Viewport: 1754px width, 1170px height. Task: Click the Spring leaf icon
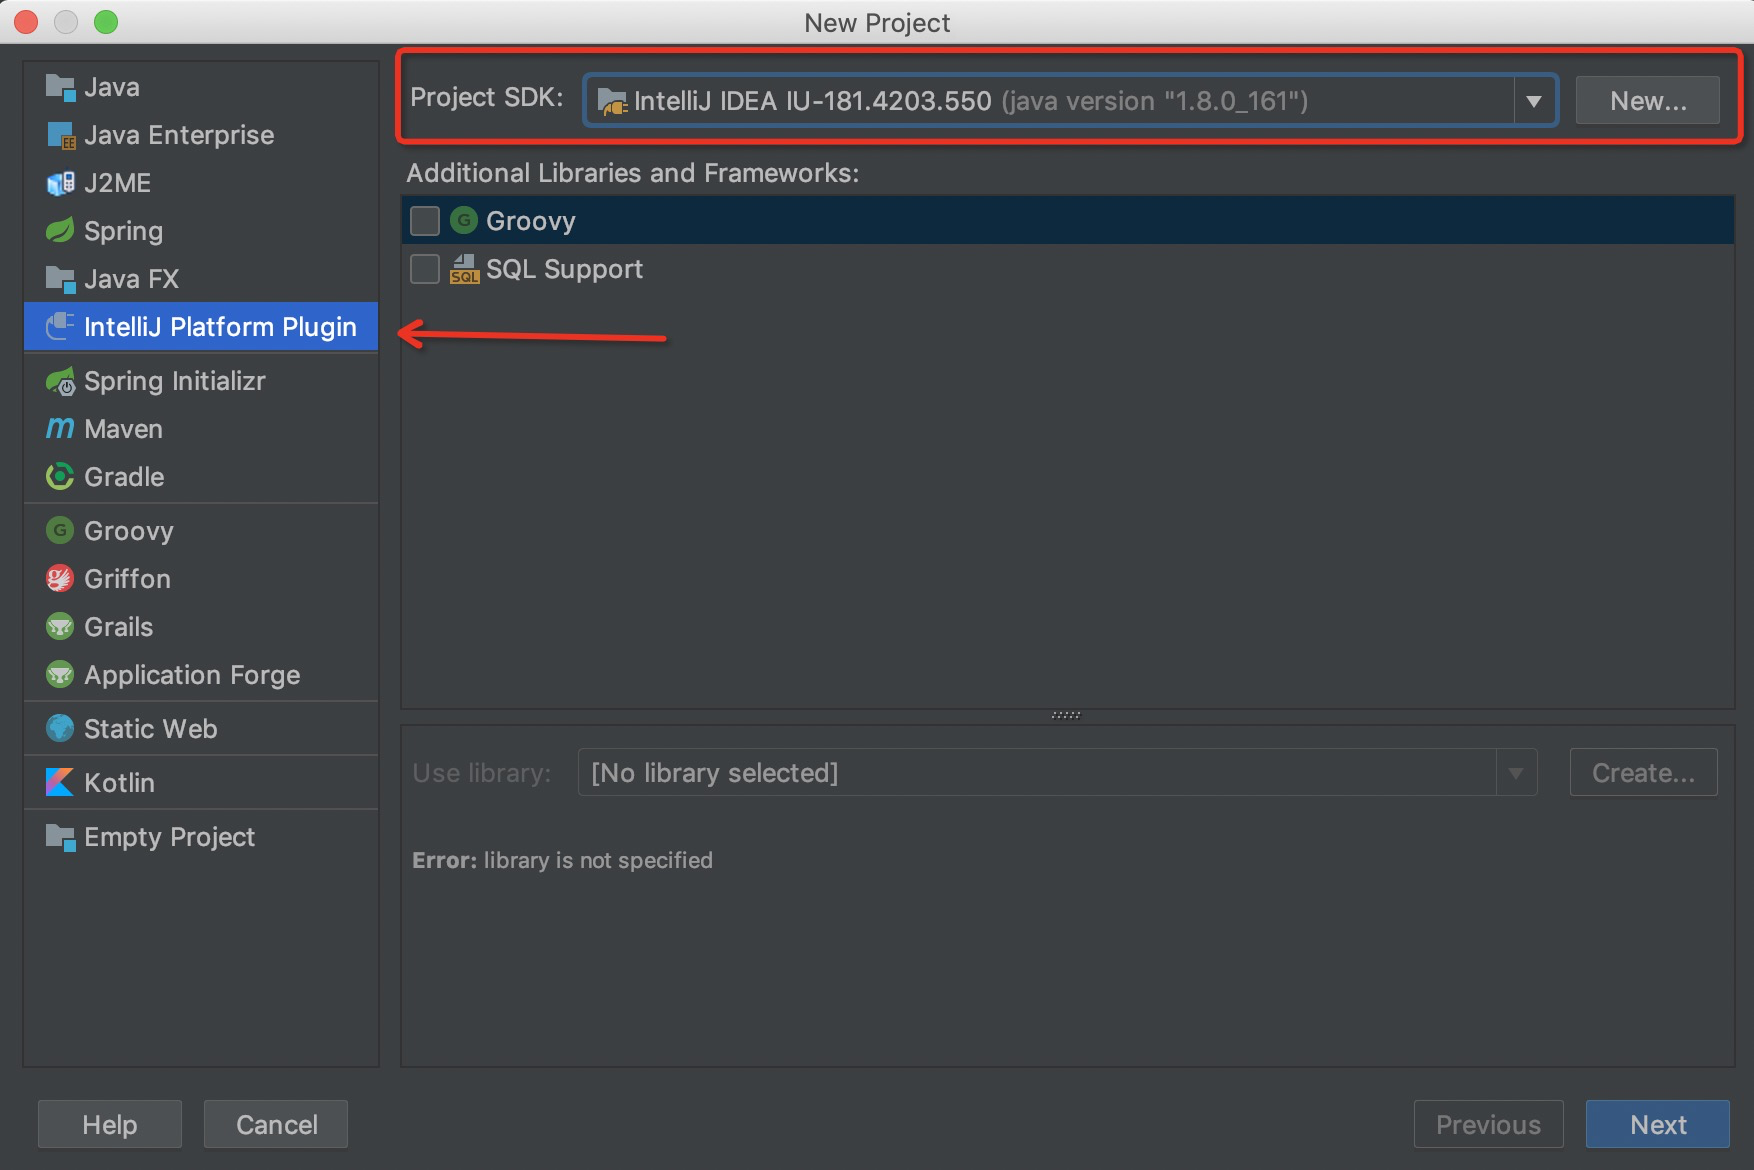point(60,231)
